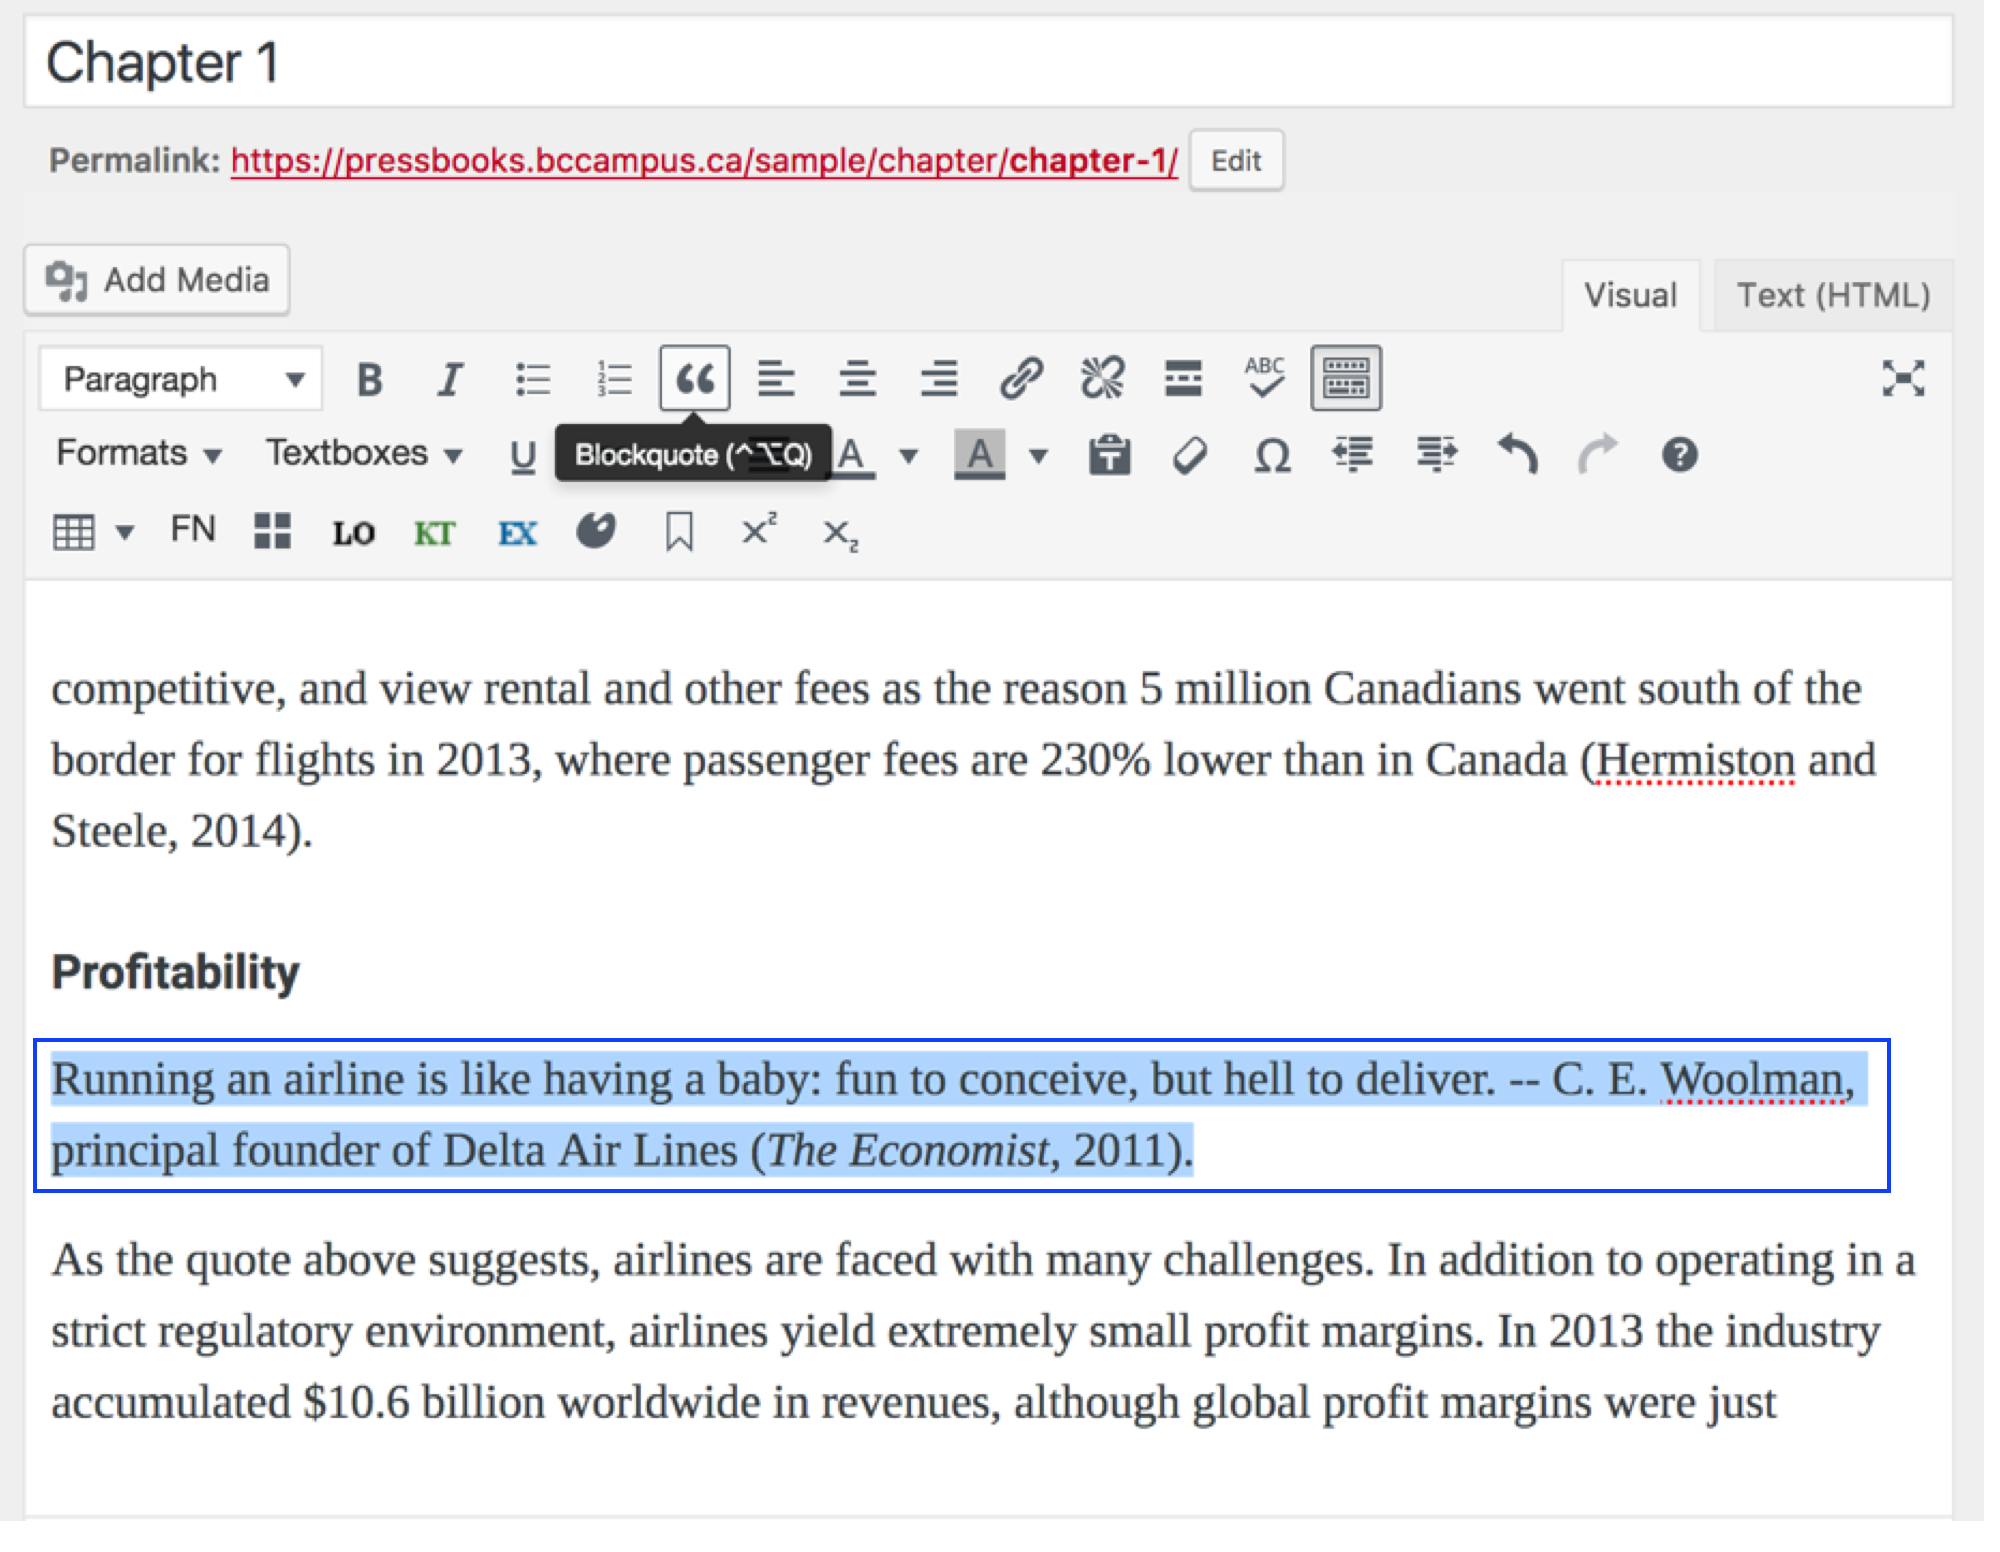This screenshot has width=2000, height=1552.
Task: Run the ABC spellcheck tool
Action: (1265, 378)
